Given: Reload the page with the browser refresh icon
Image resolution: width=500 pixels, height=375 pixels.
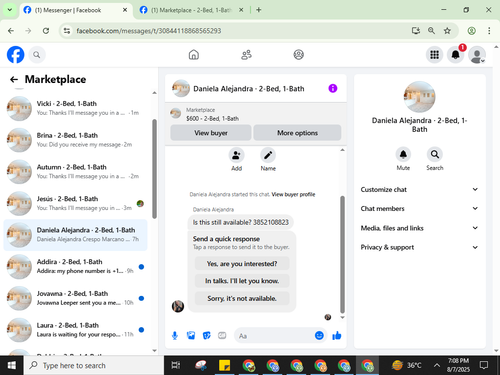Looking at the screenshot, I should click(x=46, y=31).
